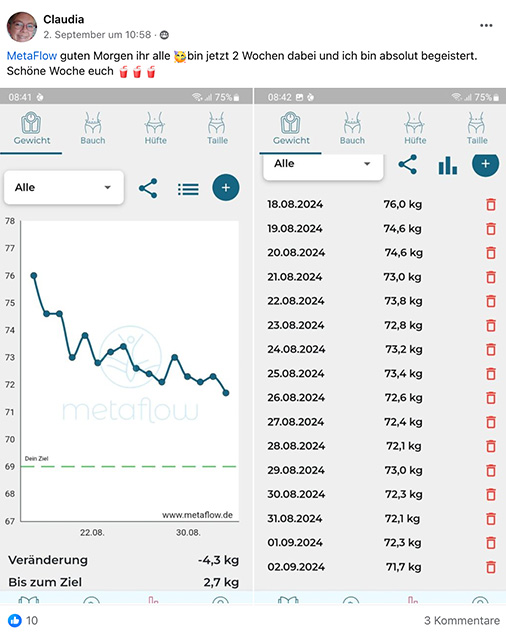Click share icon in left chart view
This screenshot has width=506, height=640.
[148, 188]
